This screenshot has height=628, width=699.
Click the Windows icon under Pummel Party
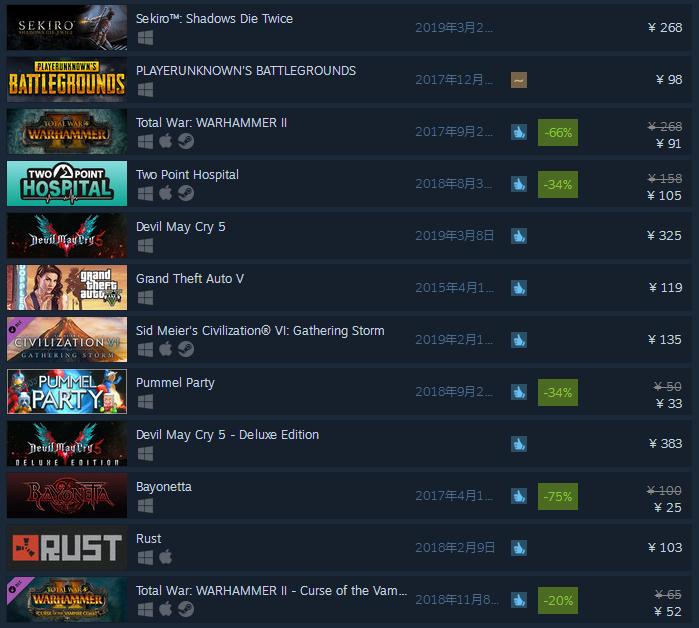coord(145,402)
